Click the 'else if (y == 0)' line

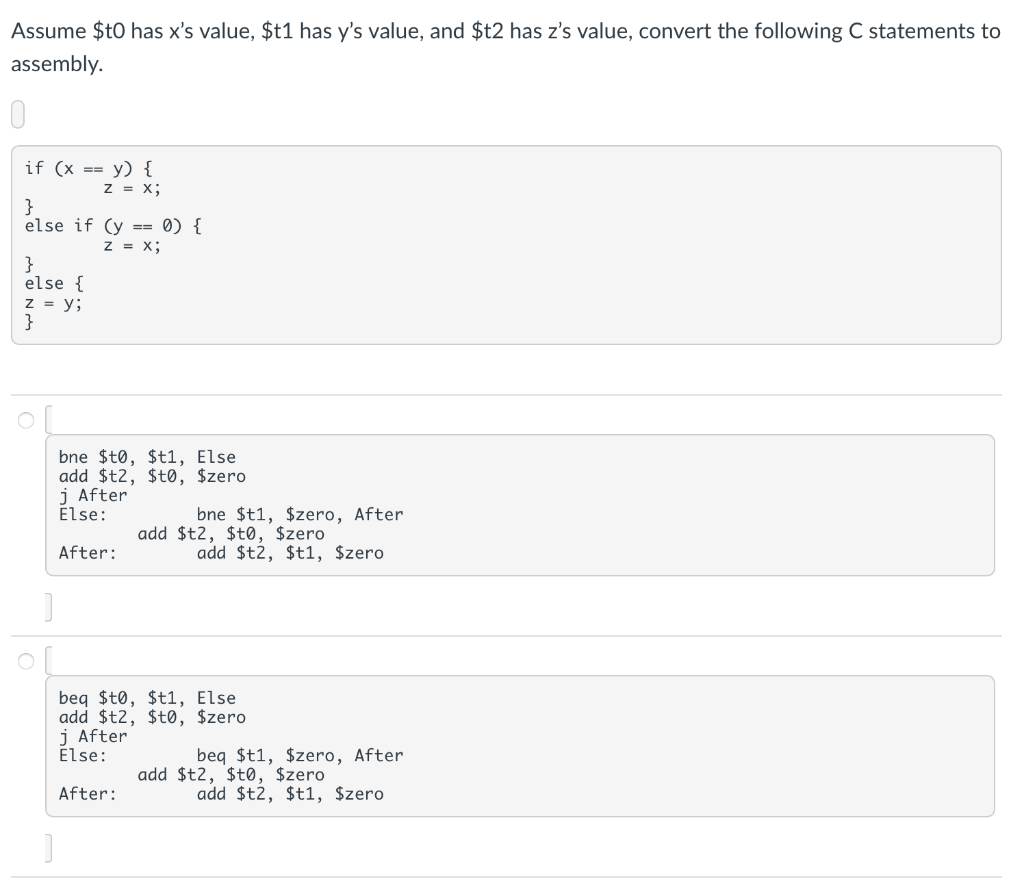coord(110,225)
